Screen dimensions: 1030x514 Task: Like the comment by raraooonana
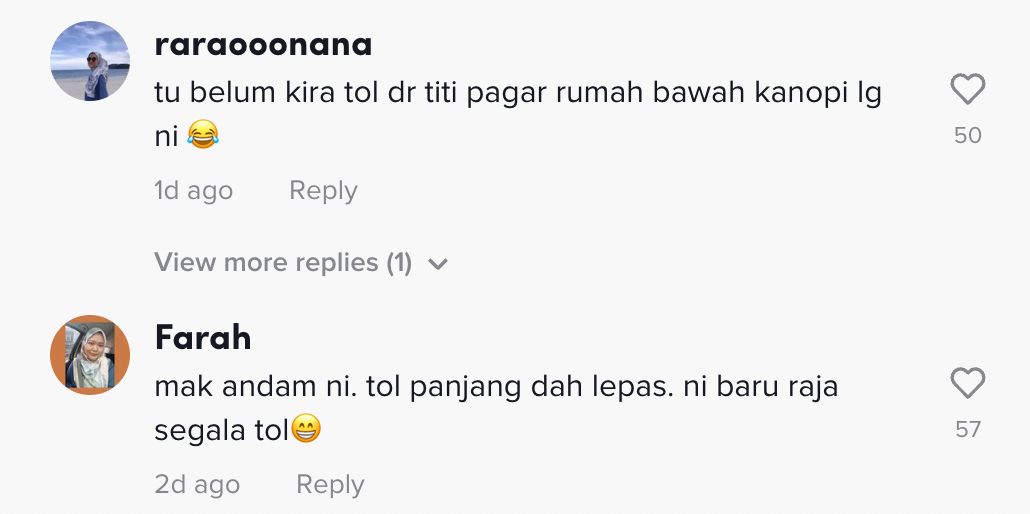pyautogui.click(x=967, y=91)
